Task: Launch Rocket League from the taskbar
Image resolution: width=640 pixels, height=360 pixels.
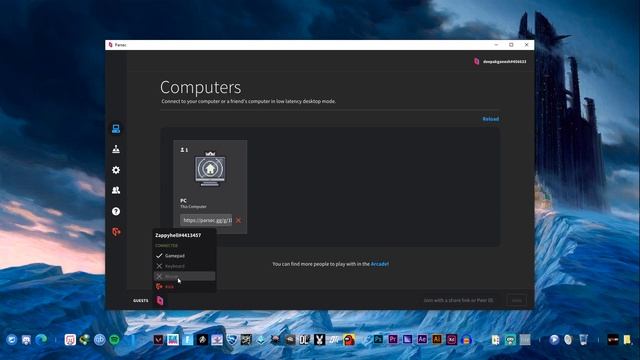Action: (231, 340)
